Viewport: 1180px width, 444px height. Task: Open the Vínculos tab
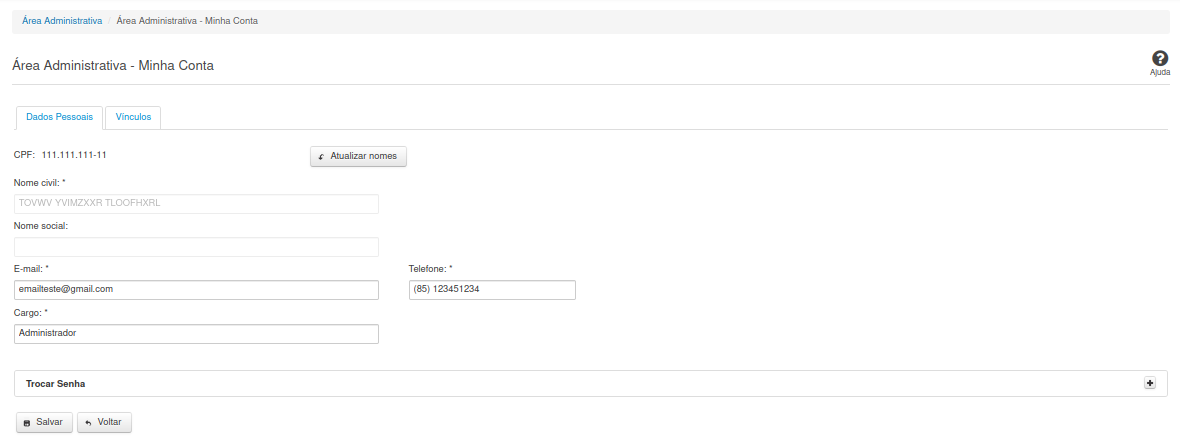(133, 117)
